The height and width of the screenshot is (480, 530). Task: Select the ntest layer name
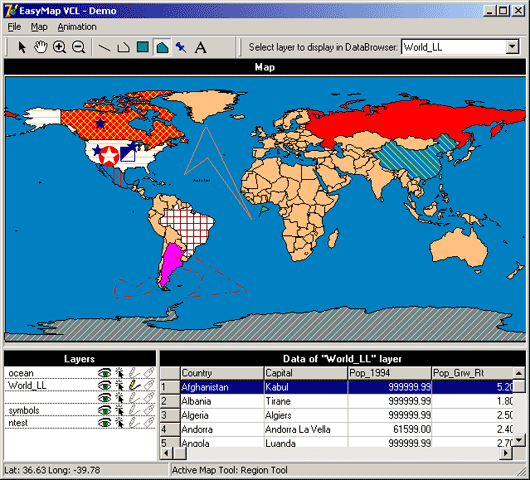(18, 423)
